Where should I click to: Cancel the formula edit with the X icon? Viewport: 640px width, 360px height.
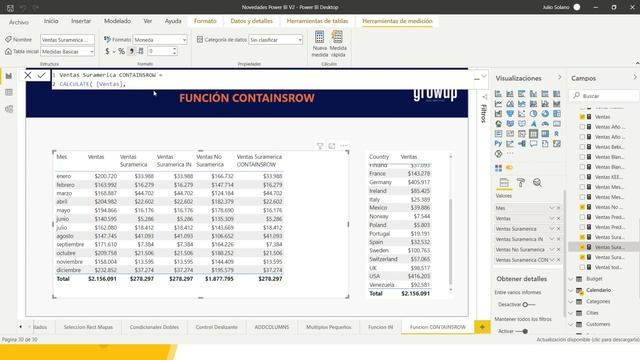pyautogui.click(x=28, y=75)
